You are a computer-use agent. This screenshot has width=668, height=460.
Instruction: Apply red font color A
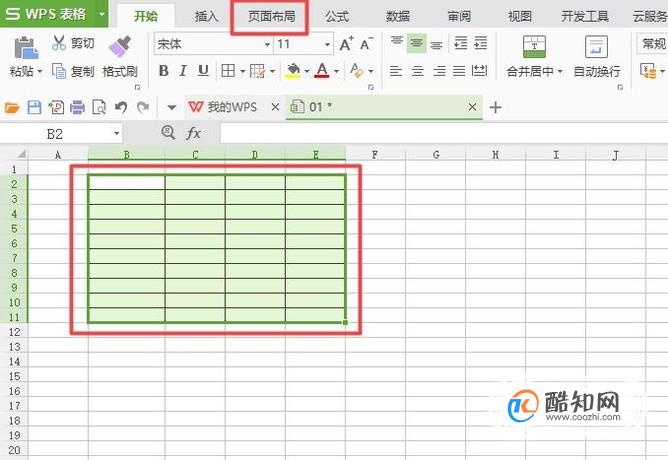pyautogui.click(x=322, y=70)
